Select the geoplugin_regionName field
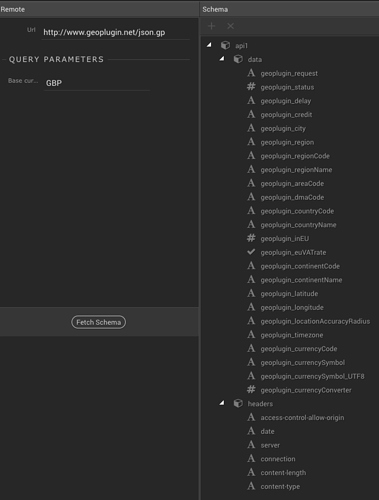This screenshot has height=500, width=379. [x=296, y=170]
